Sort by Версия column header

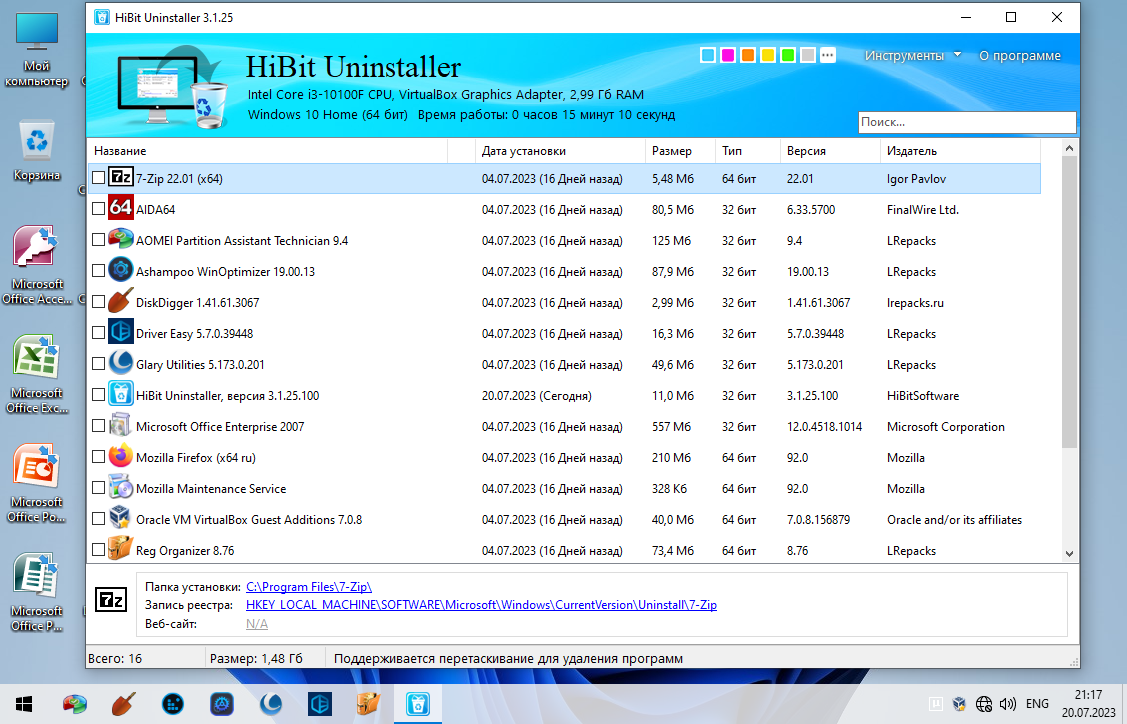pos(830,151)
